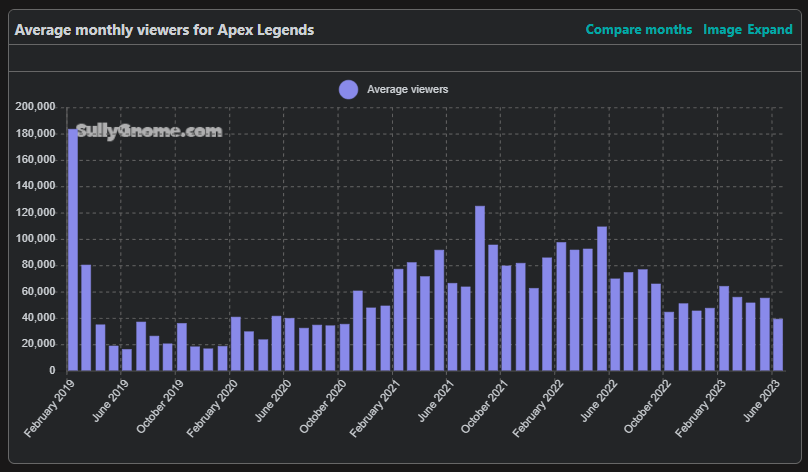The image size is (808, 472).
Task: Click the bar above February 2022 label
Action: 561,306
